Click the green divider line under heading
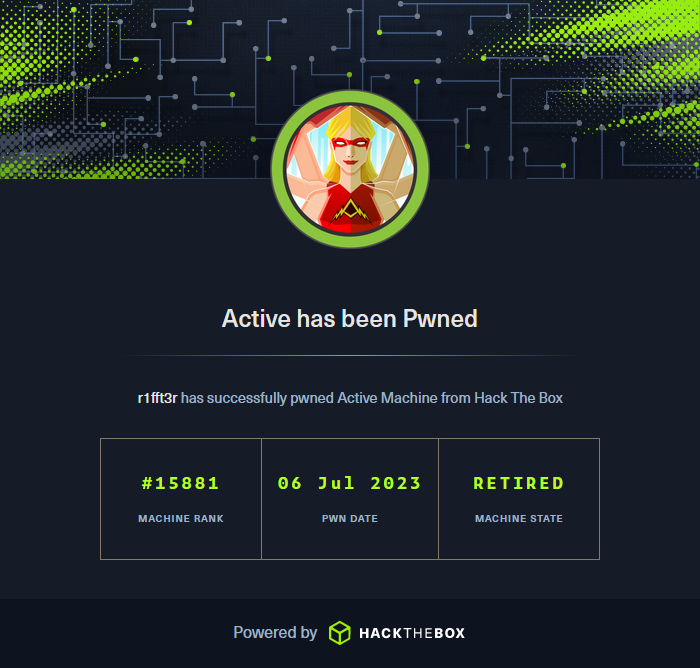 (x=350, y=355)
